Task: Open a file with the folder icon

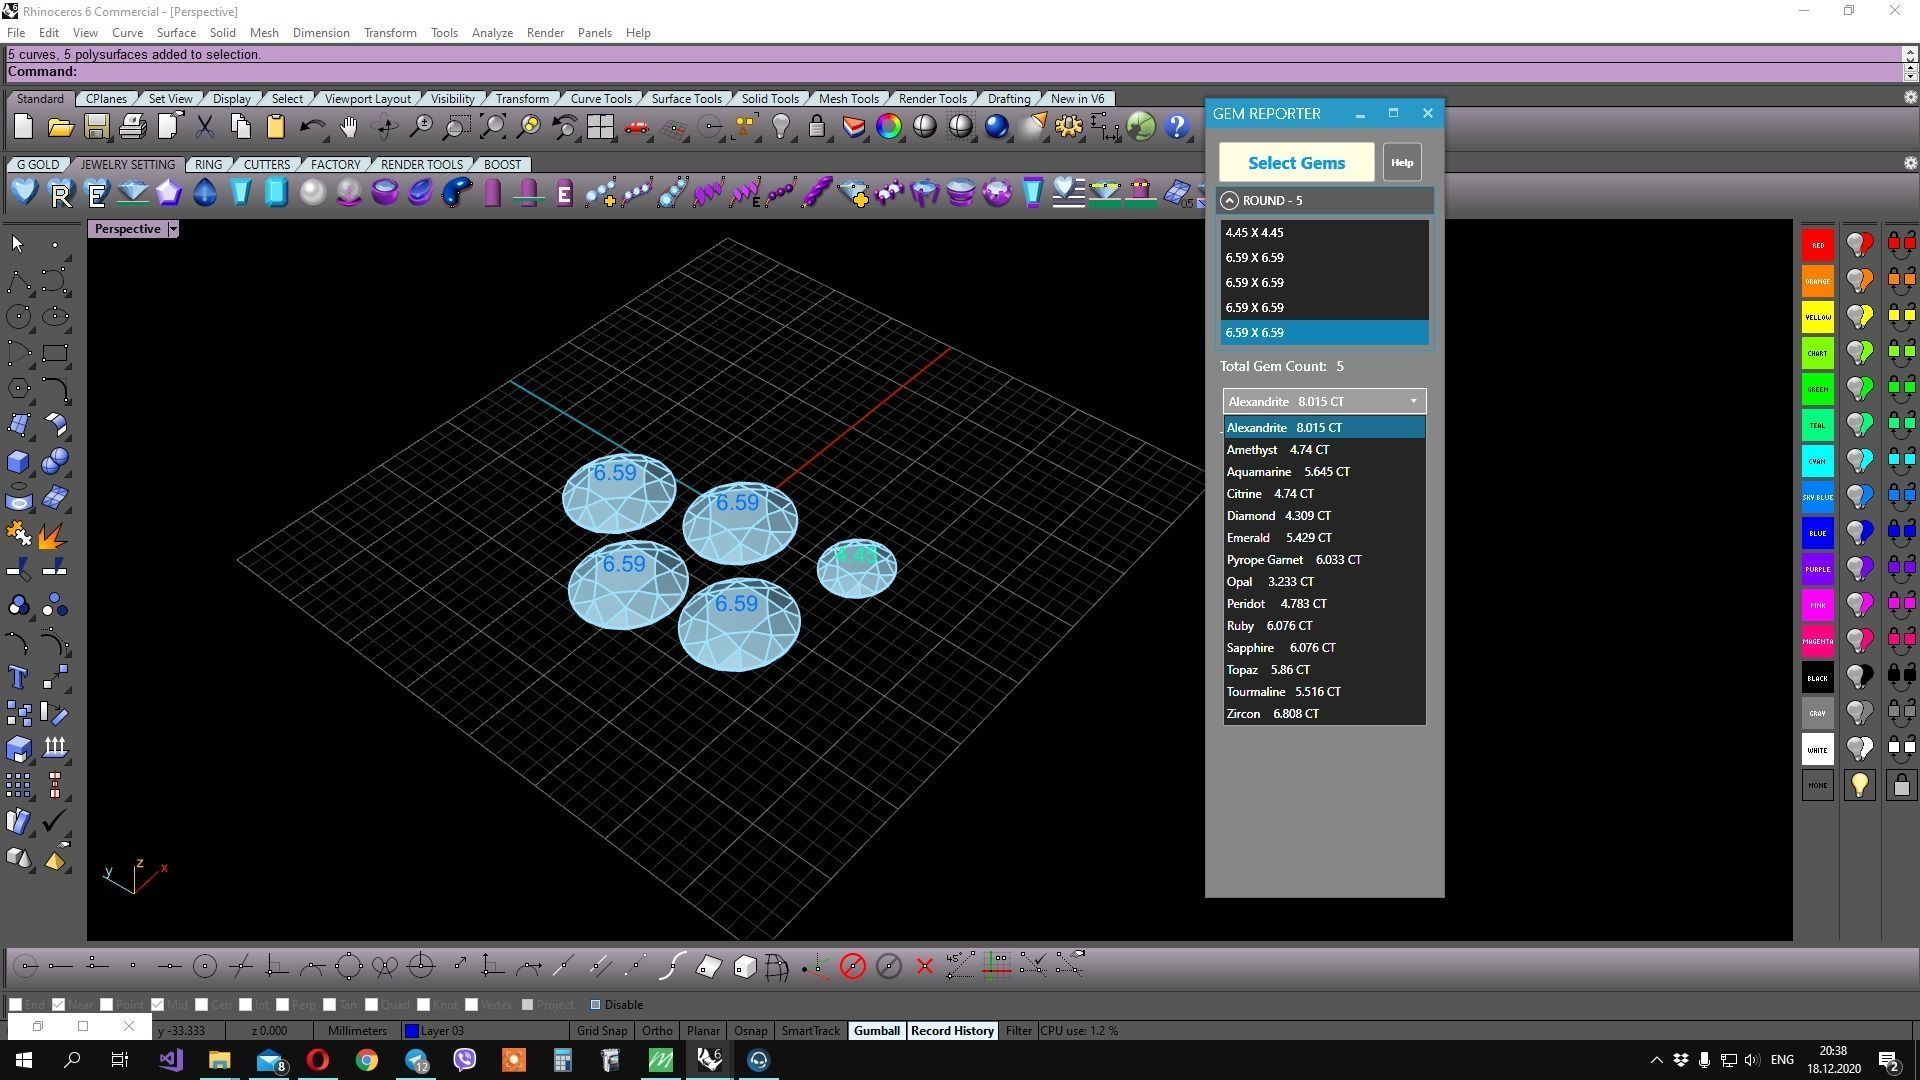Action: pyautogui.click(x=60, y=127)
